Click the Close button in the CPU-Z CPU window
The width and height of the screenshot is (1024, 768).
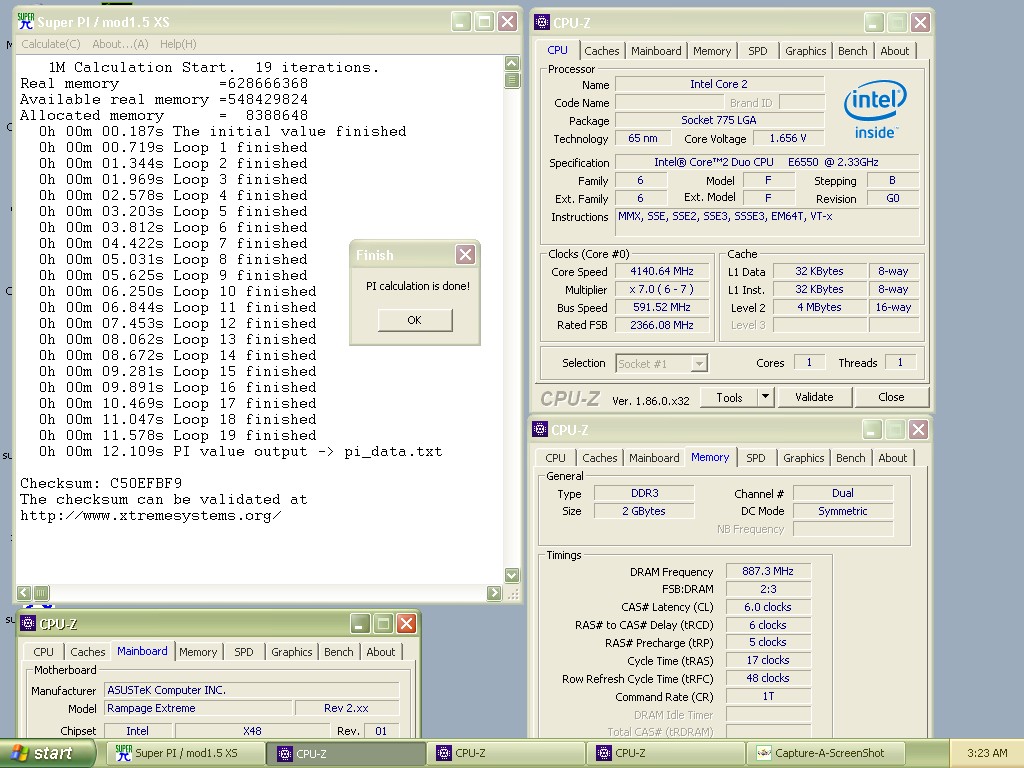click(x=891, y=397)
